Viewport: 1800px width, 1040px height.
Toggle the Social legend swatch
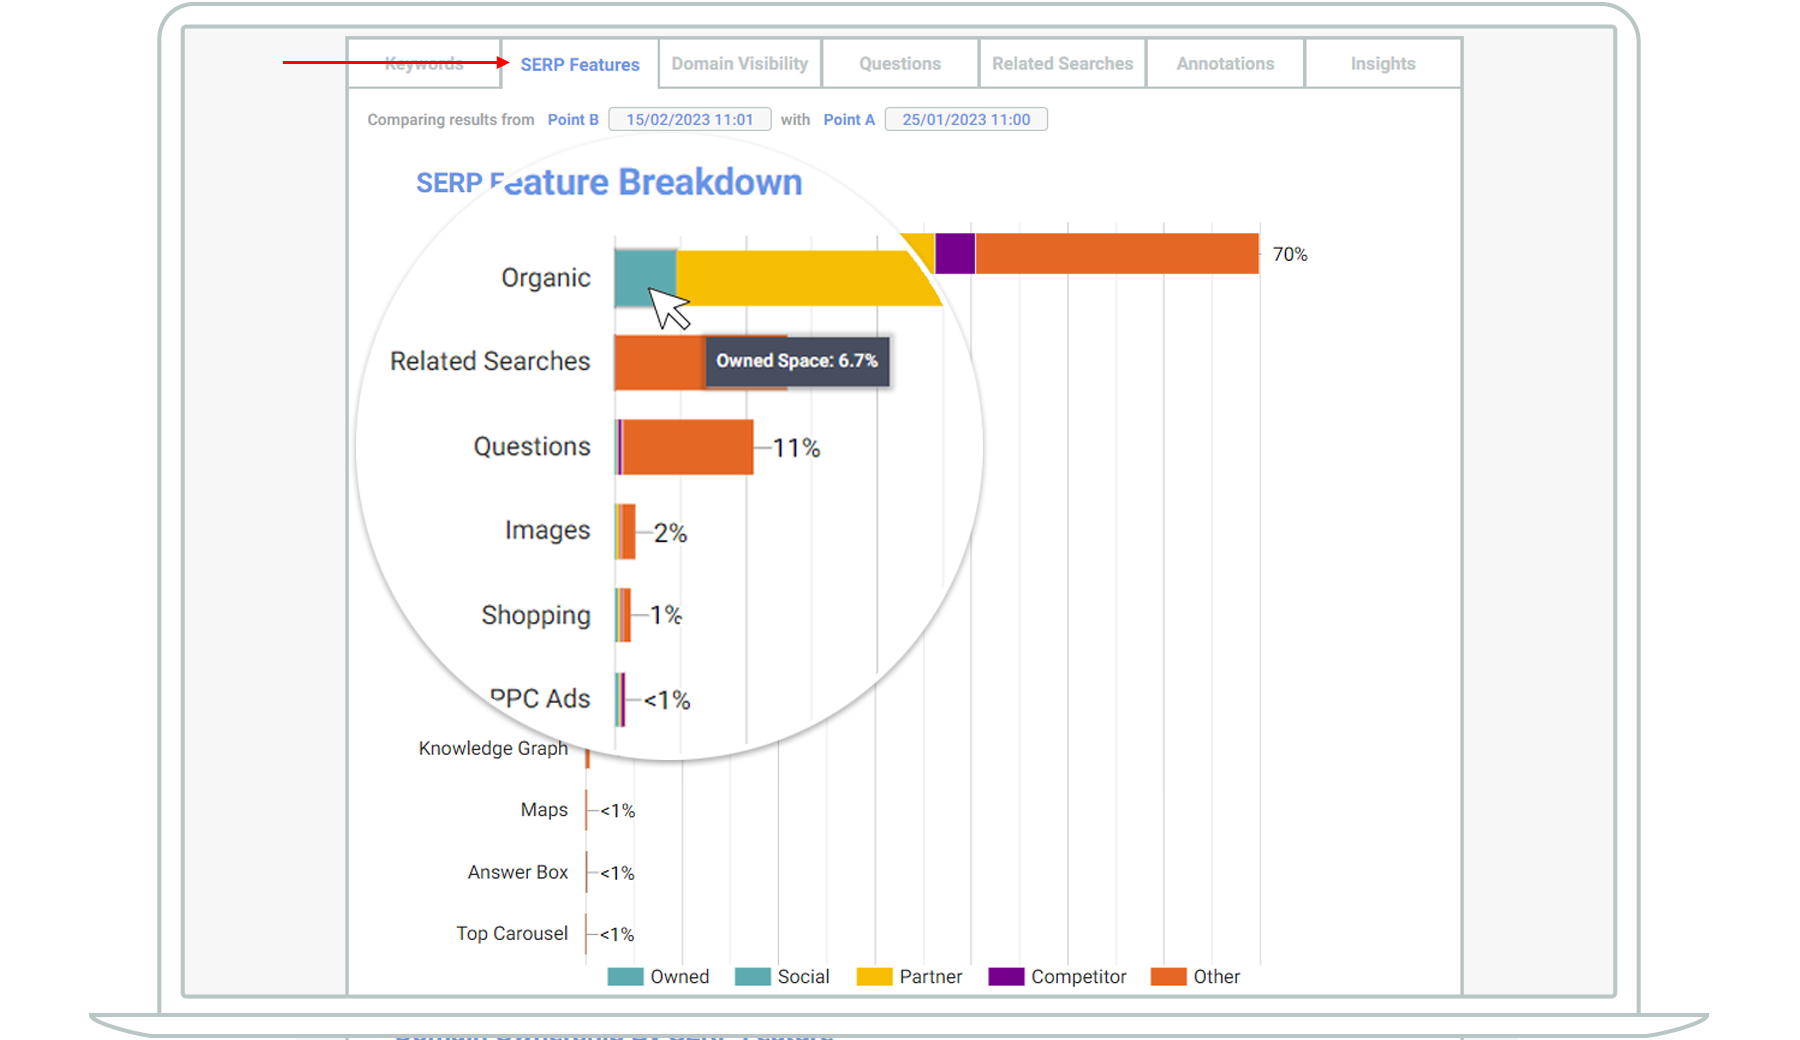tap(753, 977)
